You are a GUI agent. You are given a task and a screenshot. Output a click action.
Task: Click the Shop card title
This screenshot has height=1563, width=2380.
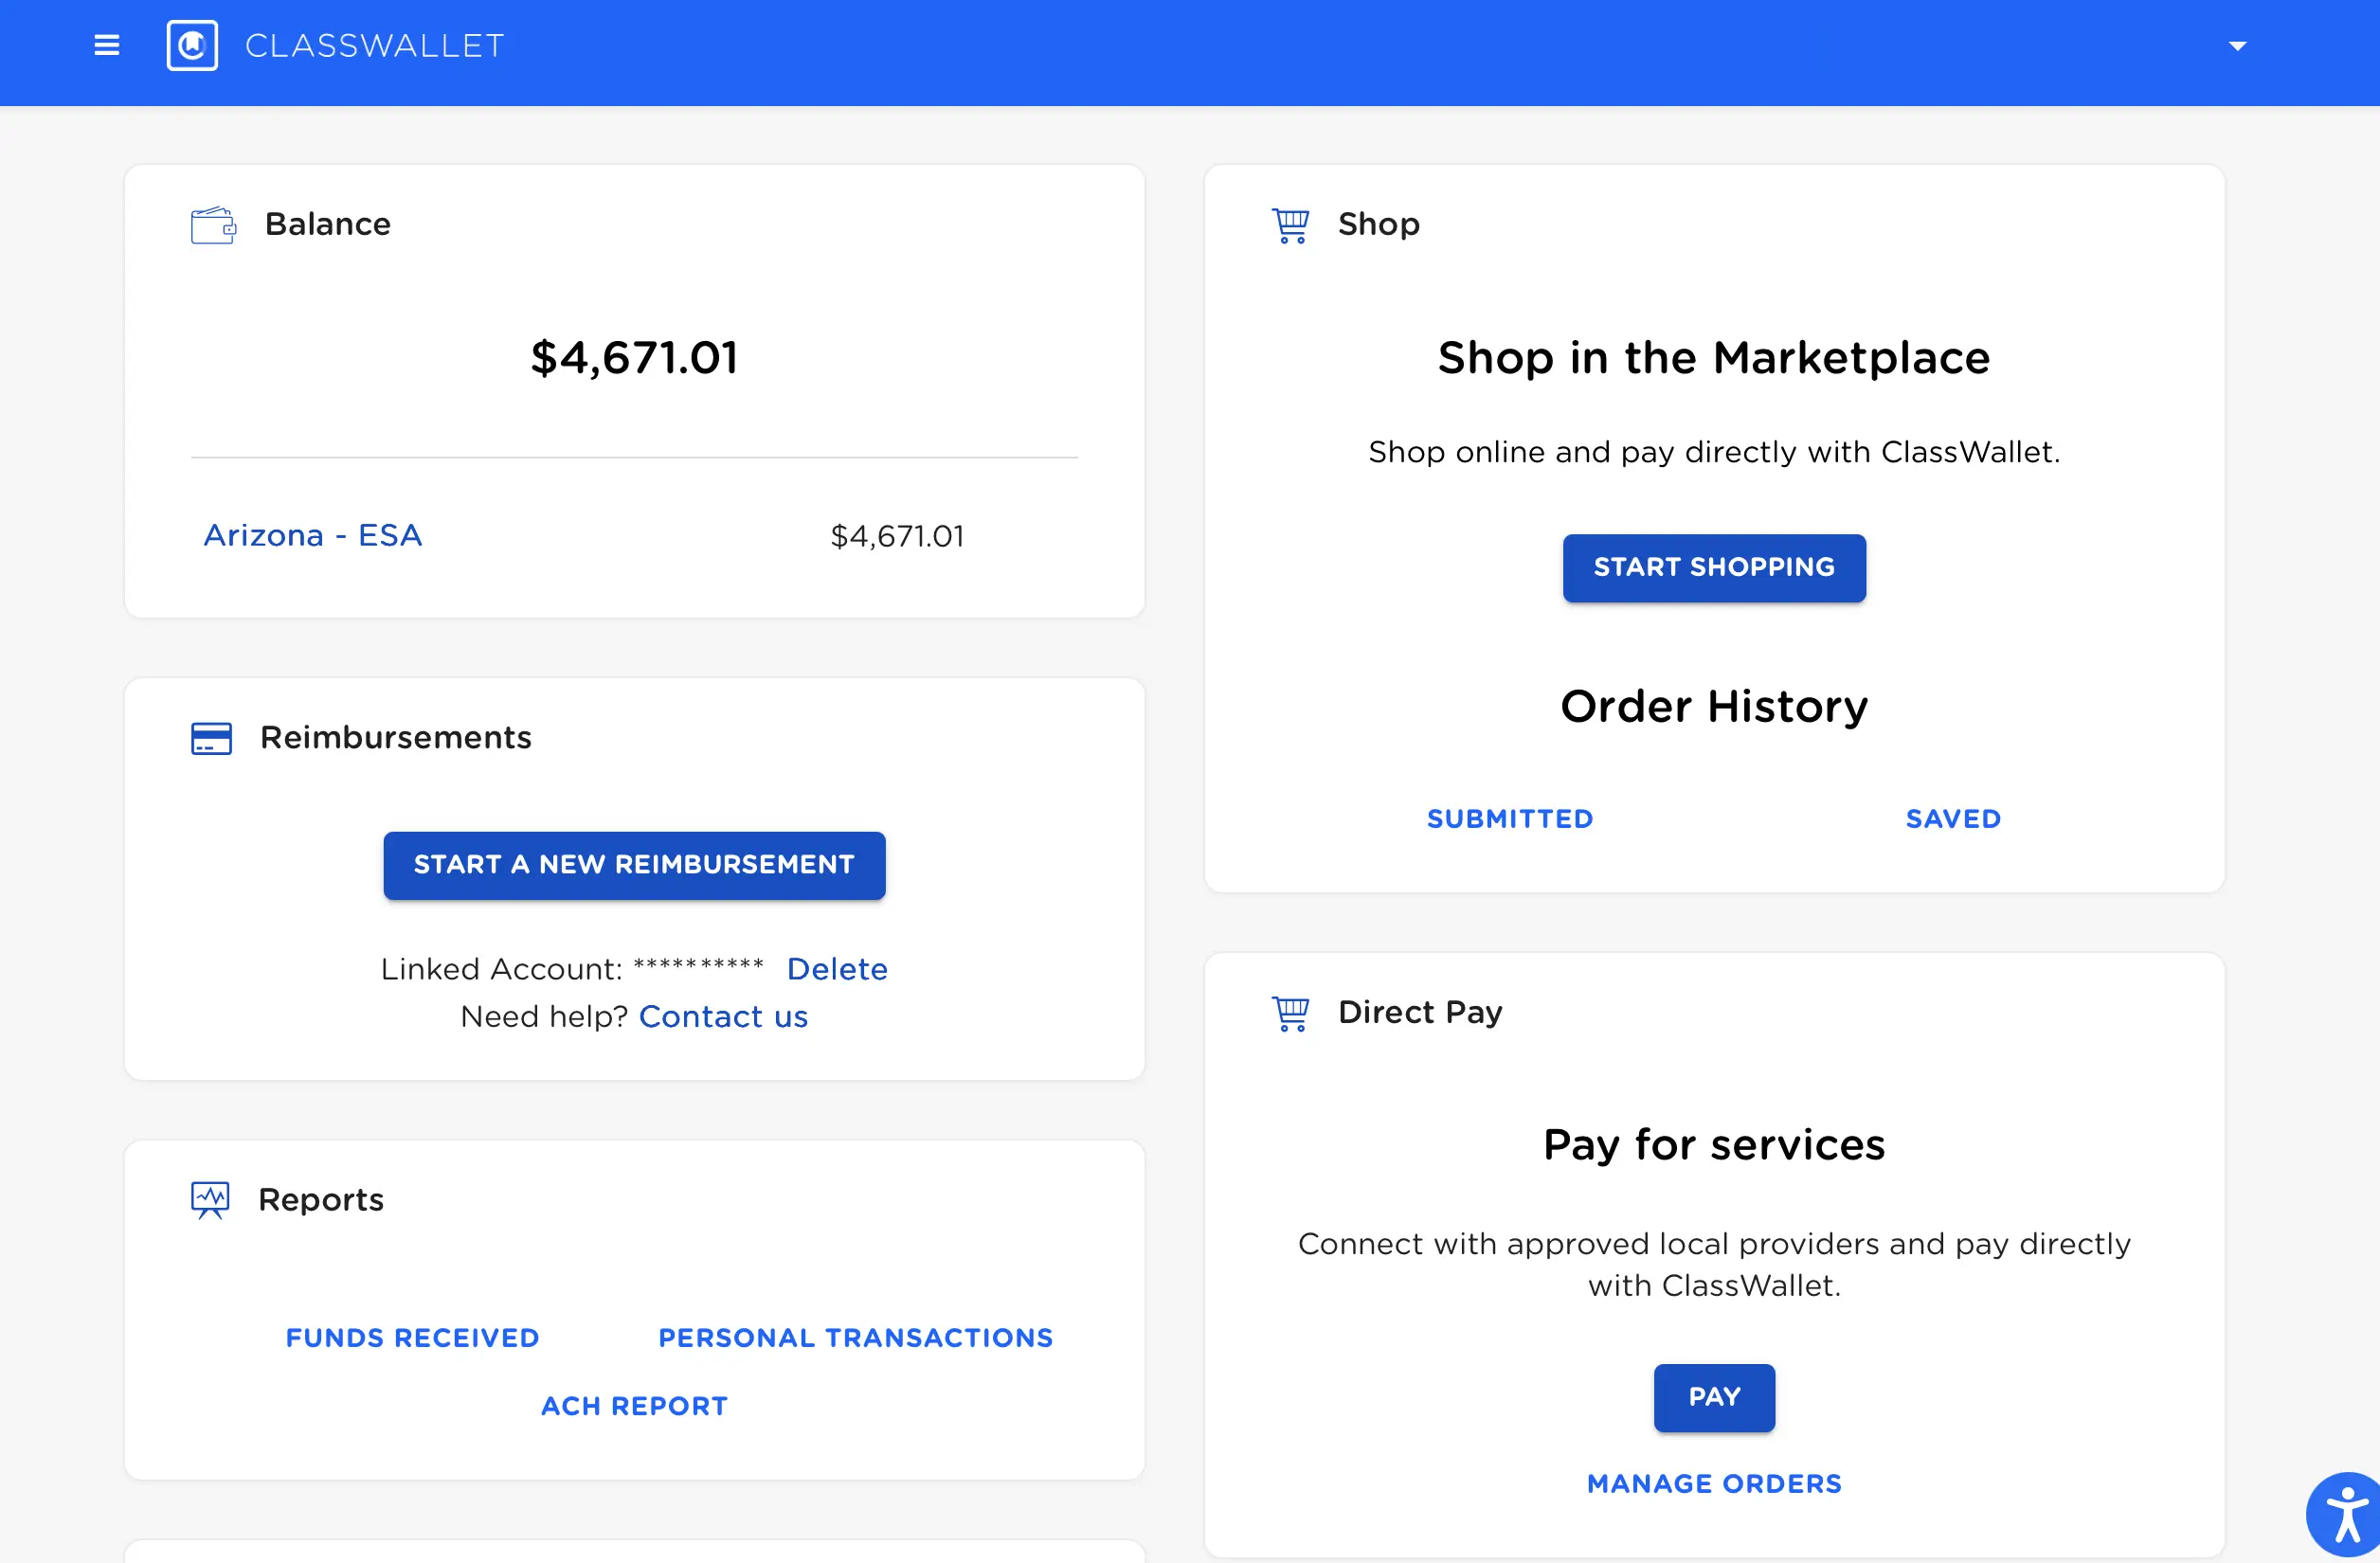(x=1379, y=225)
